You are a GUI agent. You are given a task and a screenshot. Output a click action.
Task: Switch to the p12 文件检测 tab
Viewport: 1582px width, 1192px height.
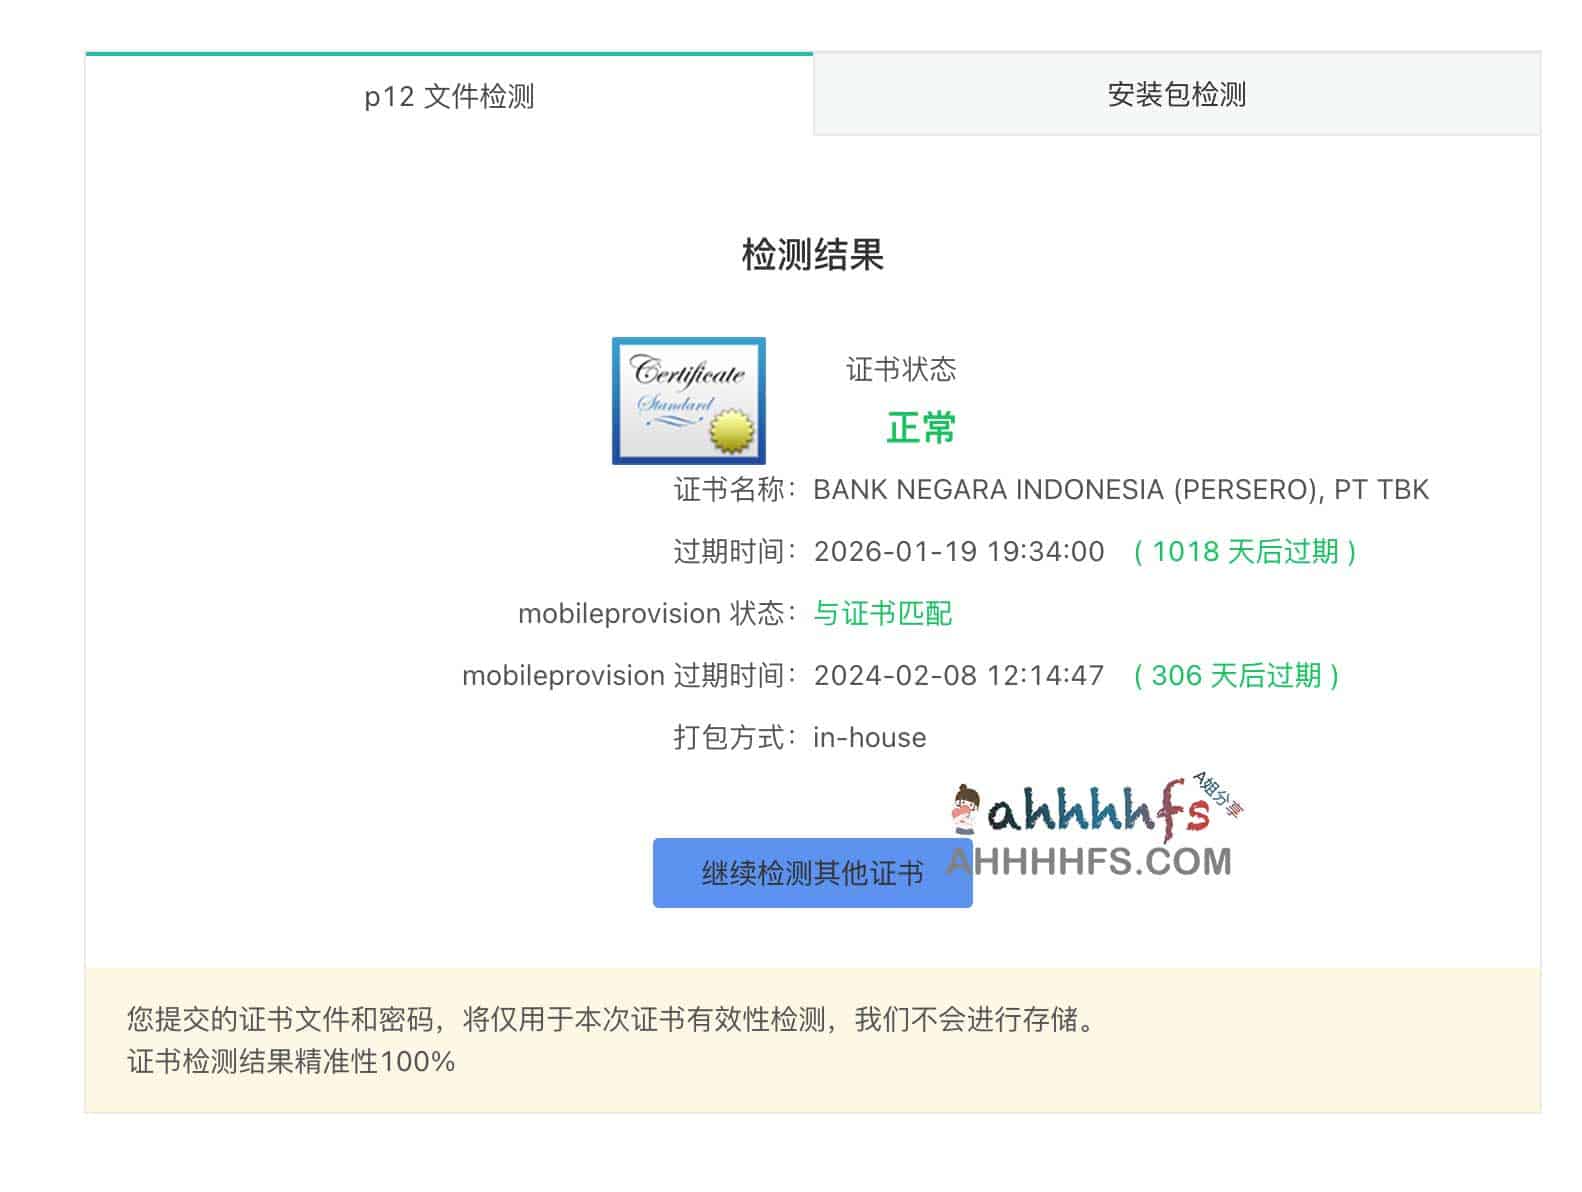point(449,96)
